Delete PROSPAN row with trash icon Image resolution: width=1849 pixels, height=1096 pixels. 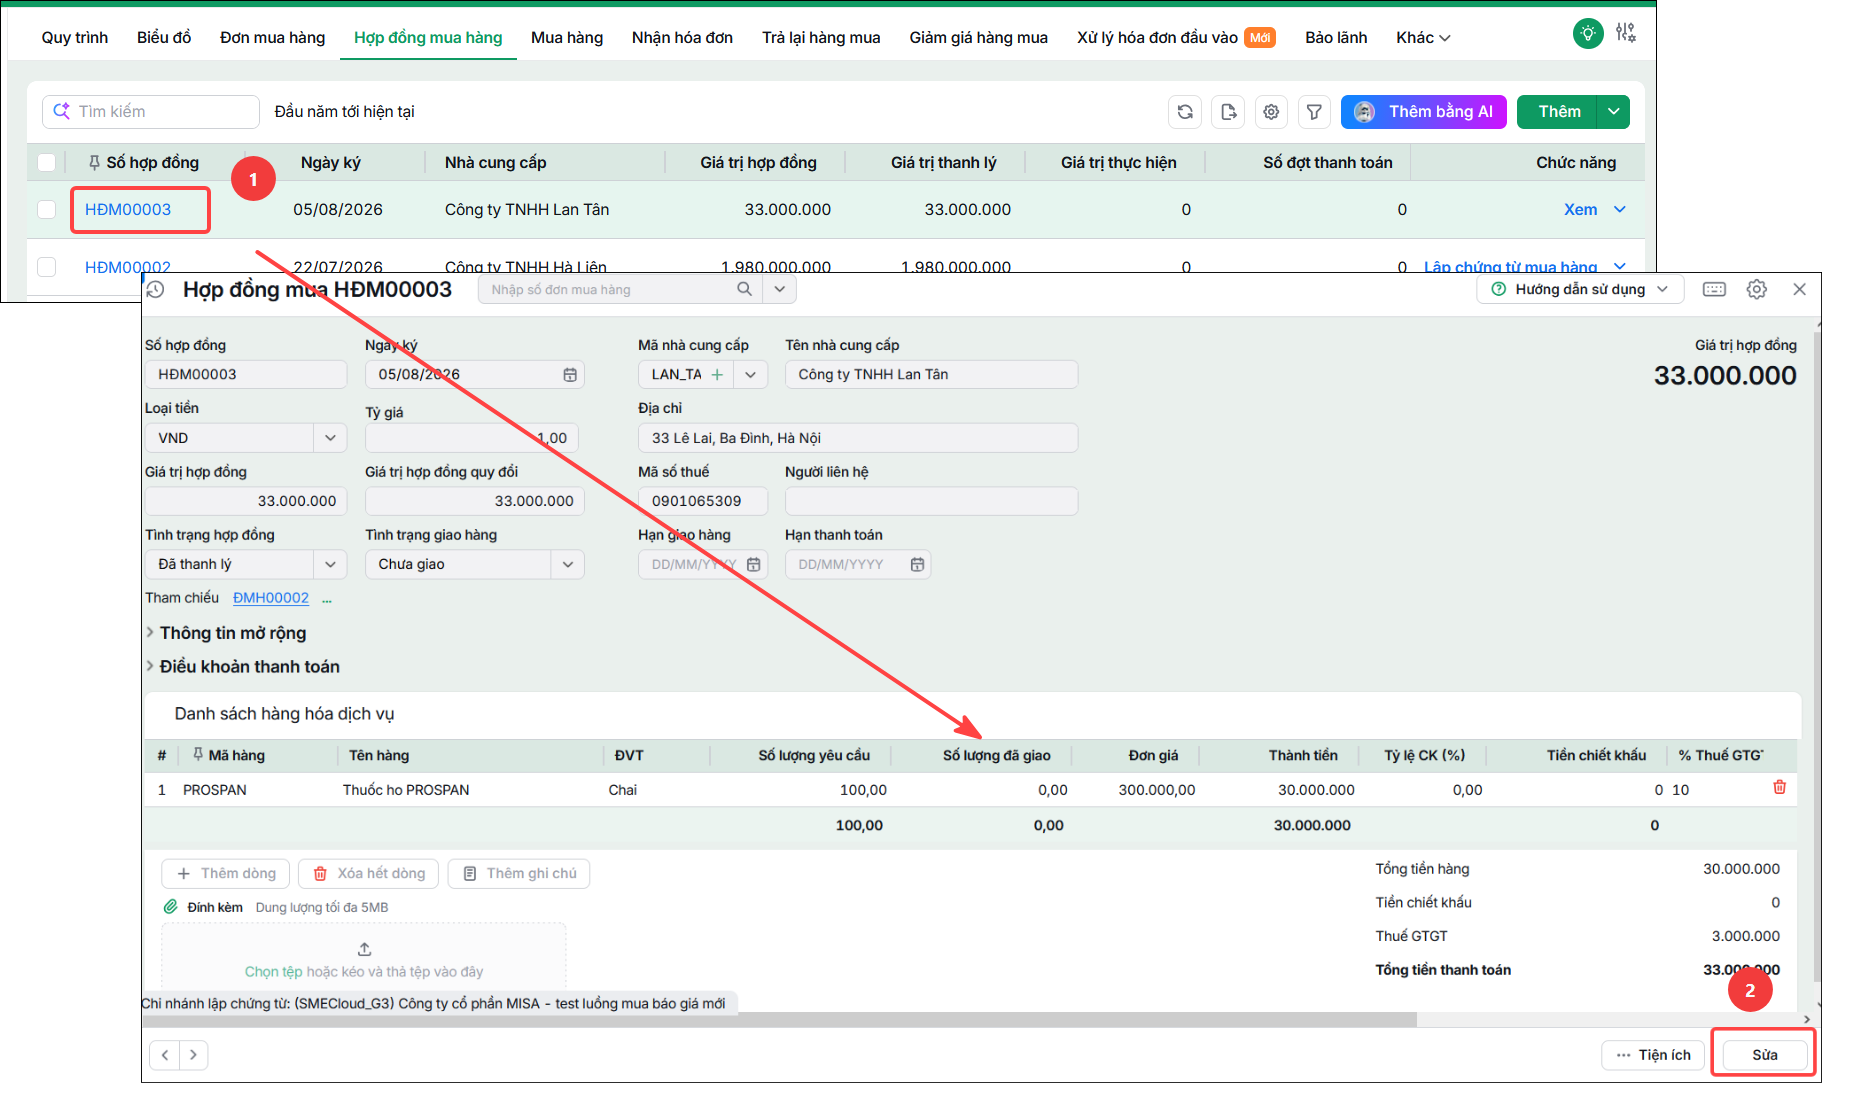(1780, 787)
